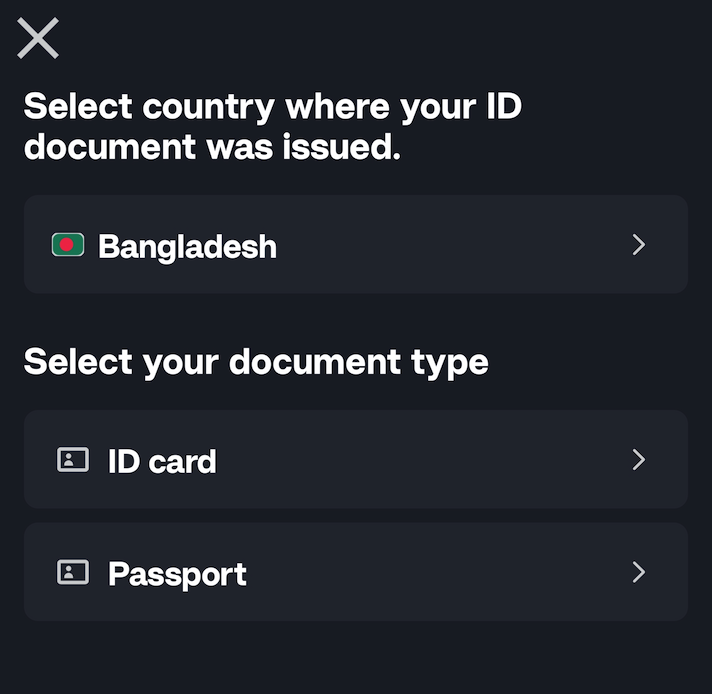Click the Bangladesh country row
Screen dimensions: 712x694
click(x=356, y=244)
